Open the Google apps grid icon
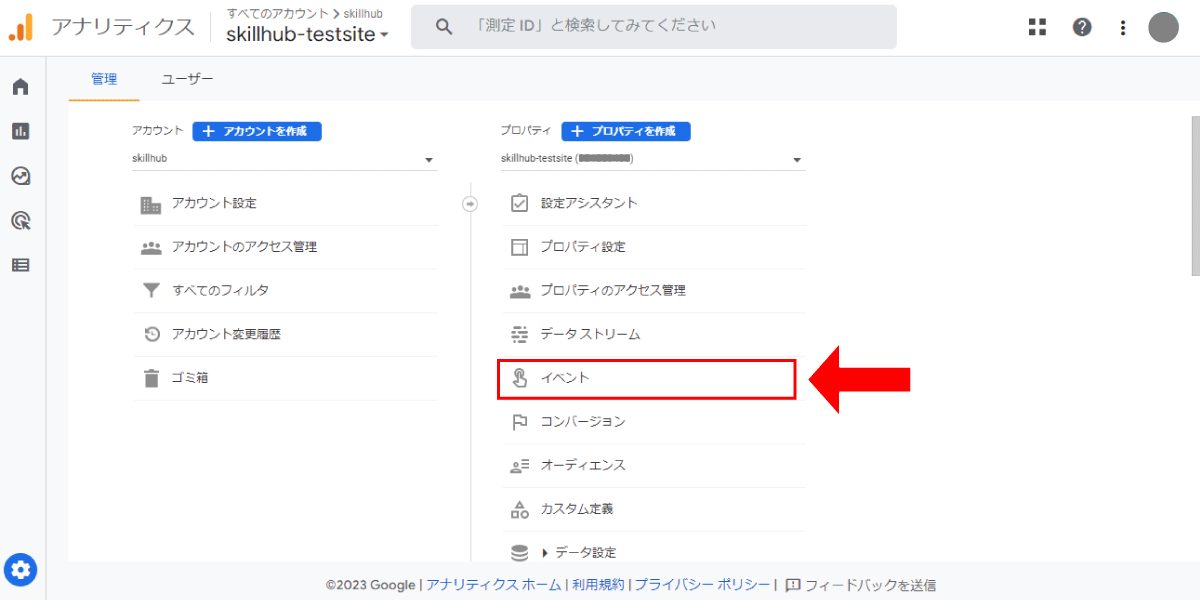Screen dimensions: 1200x600 [x=1037, y=27]
